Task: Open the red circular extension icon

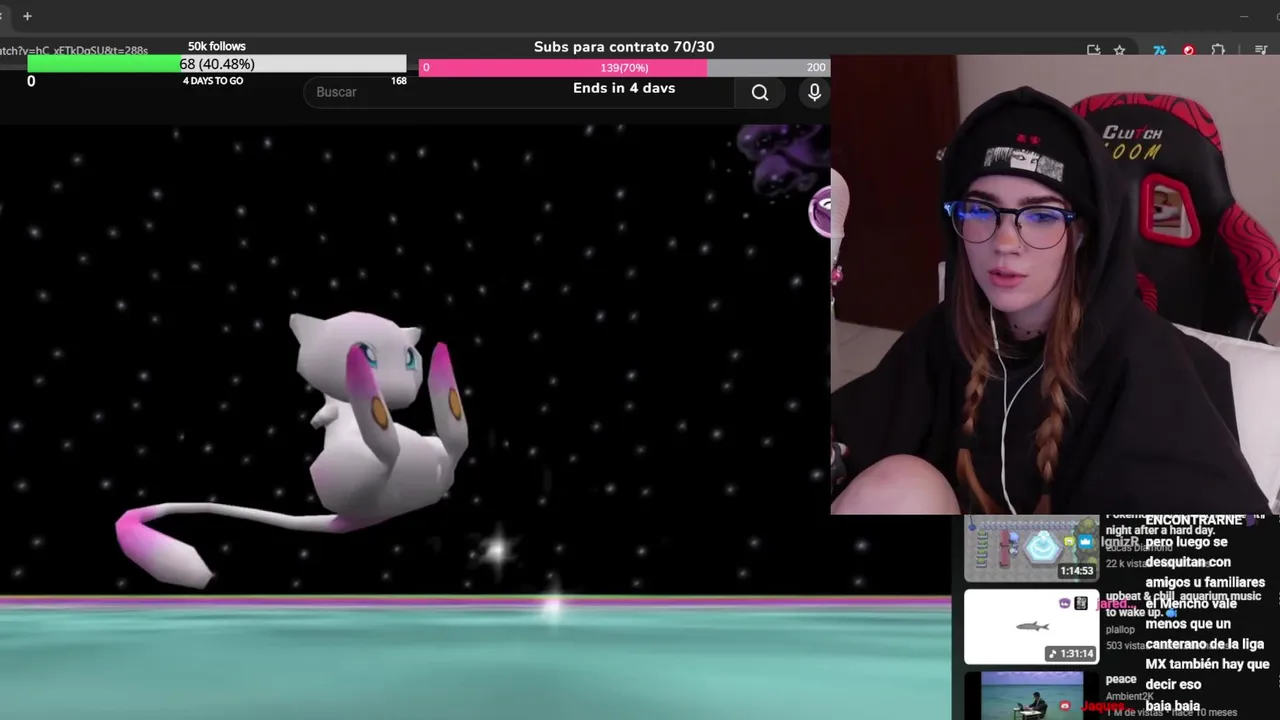Action: (x=1188, y=50)
